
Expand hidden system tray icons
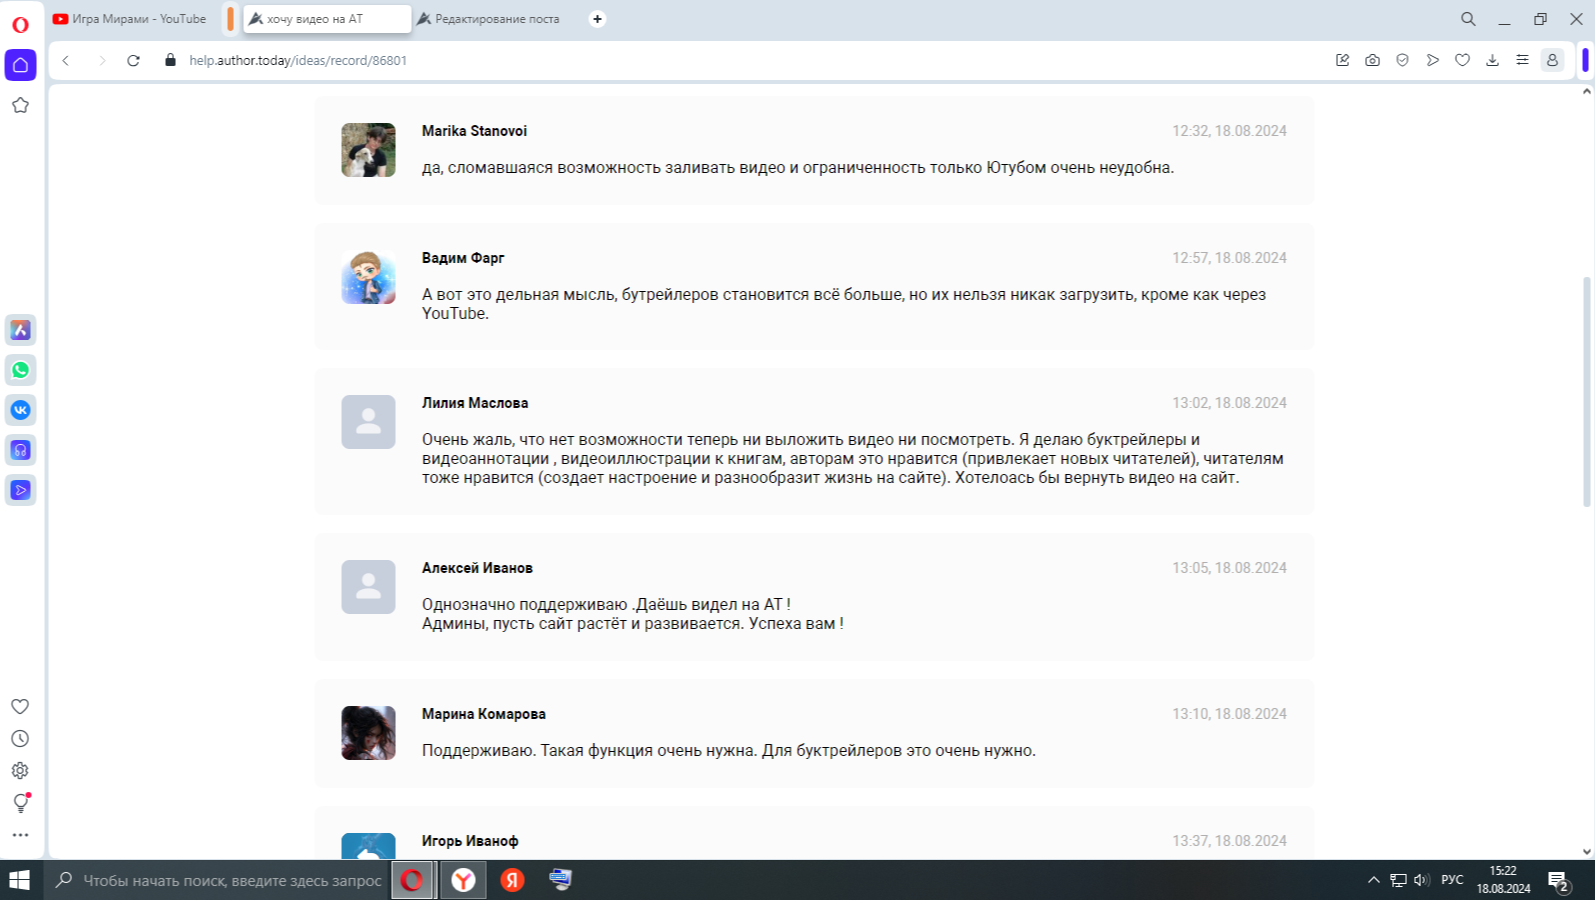click(1373, 880)
